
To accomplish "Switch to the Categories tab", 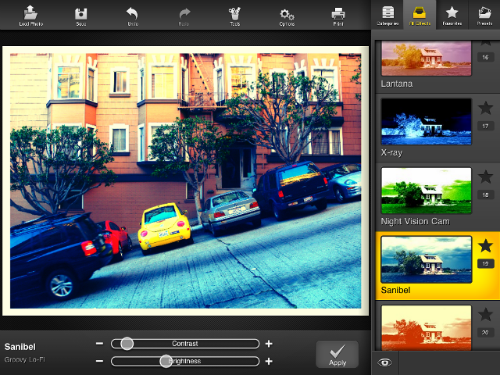I will click(388, 15).
